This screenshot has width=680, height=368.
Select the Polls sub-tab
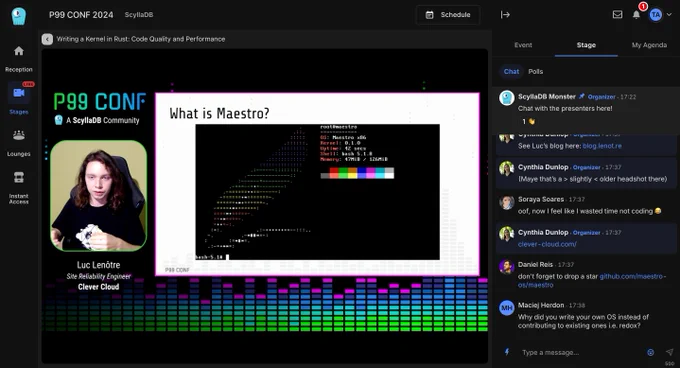[x=536, y=72]
